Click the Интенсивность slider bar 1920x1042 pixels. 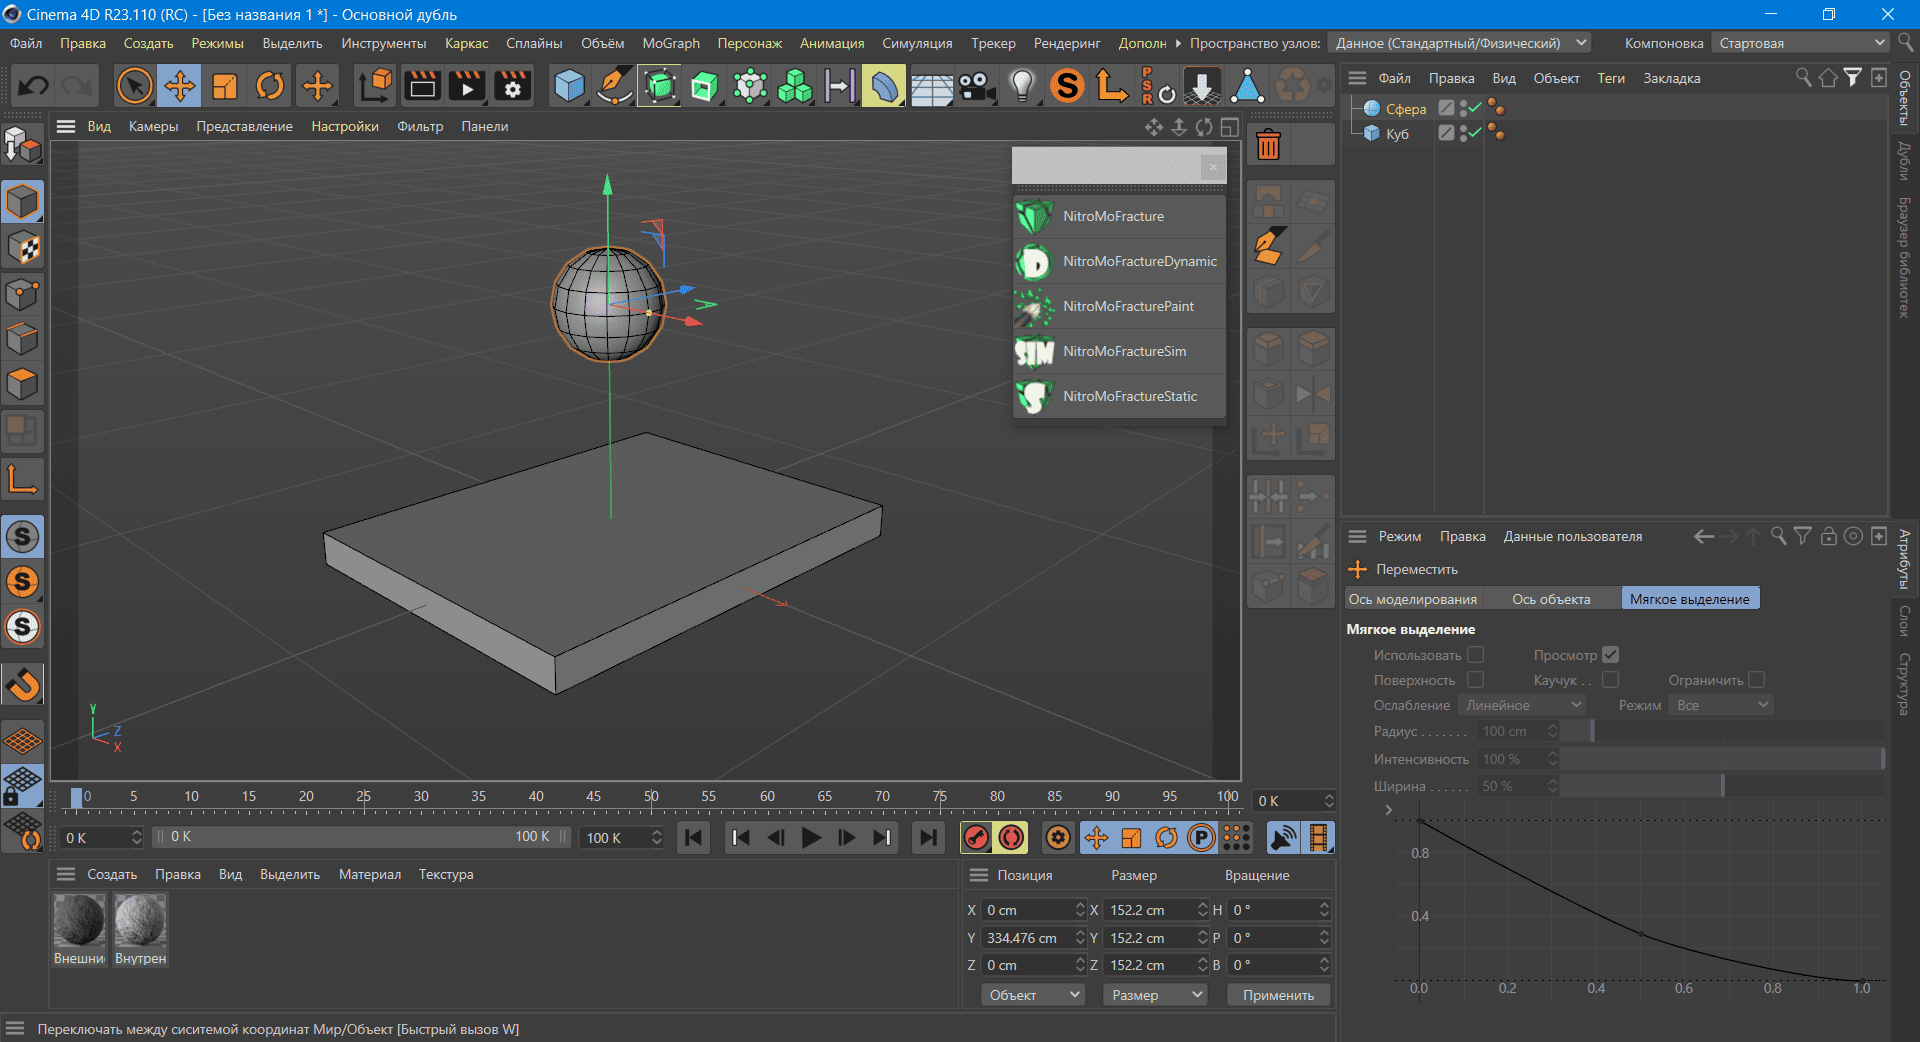(x=1723, y=759)
